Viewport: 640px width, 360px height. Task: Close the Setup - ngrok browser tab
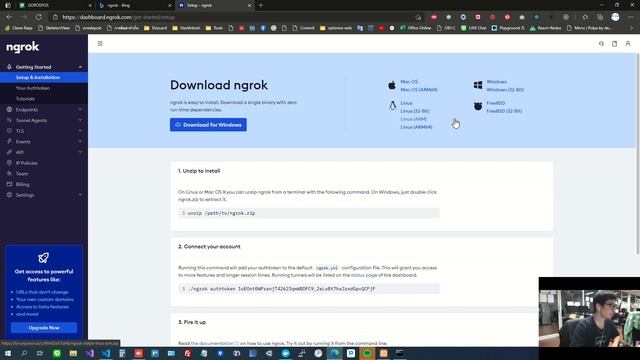249,5
